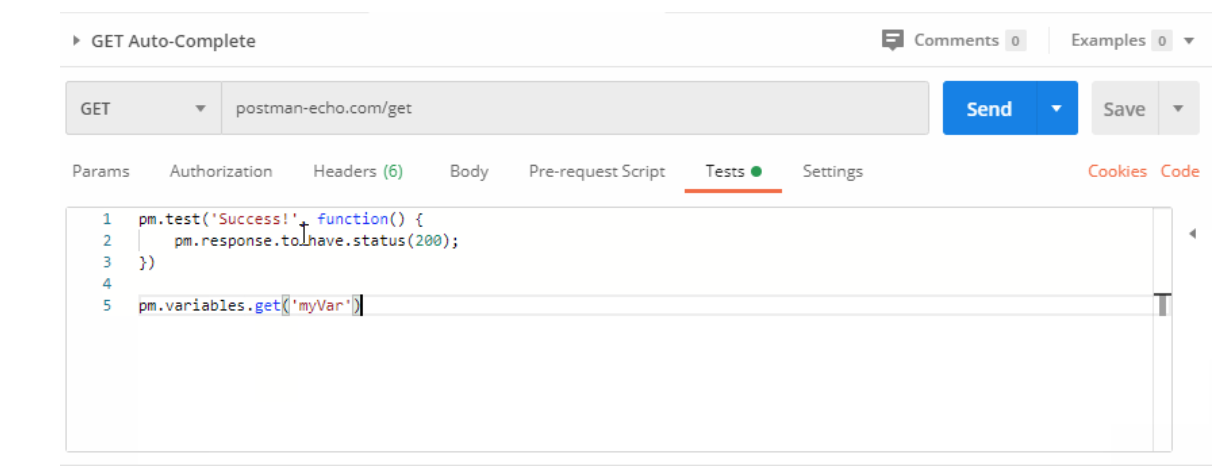Expand the snippets side panel arrow
The width and height of the screenshot is (1230, 468).
(1192, 233)
